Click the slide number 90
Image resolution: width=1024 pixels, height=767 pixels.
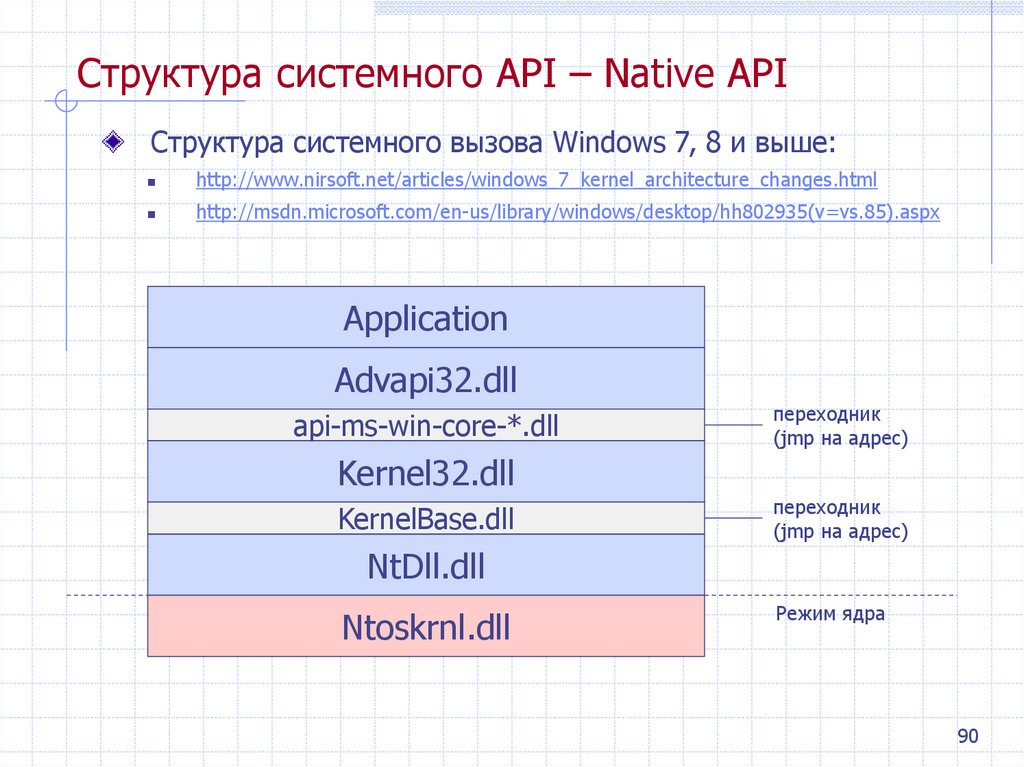pyautogui.click(x=968, y=736)
